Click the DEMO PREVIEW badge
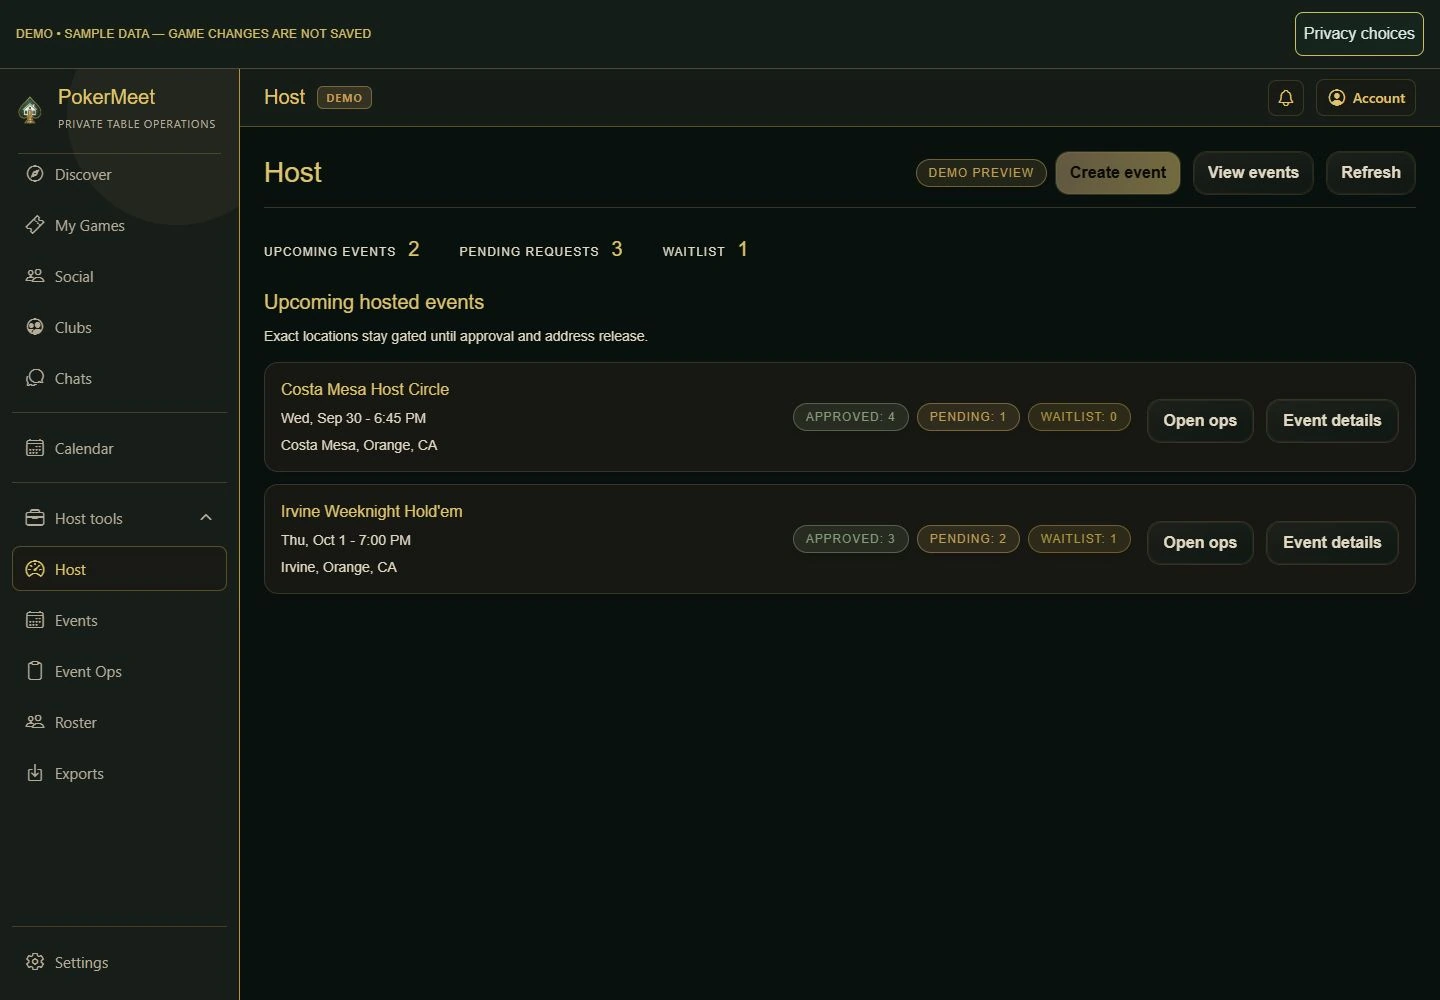1440x1000 pixels. [981, 173]
